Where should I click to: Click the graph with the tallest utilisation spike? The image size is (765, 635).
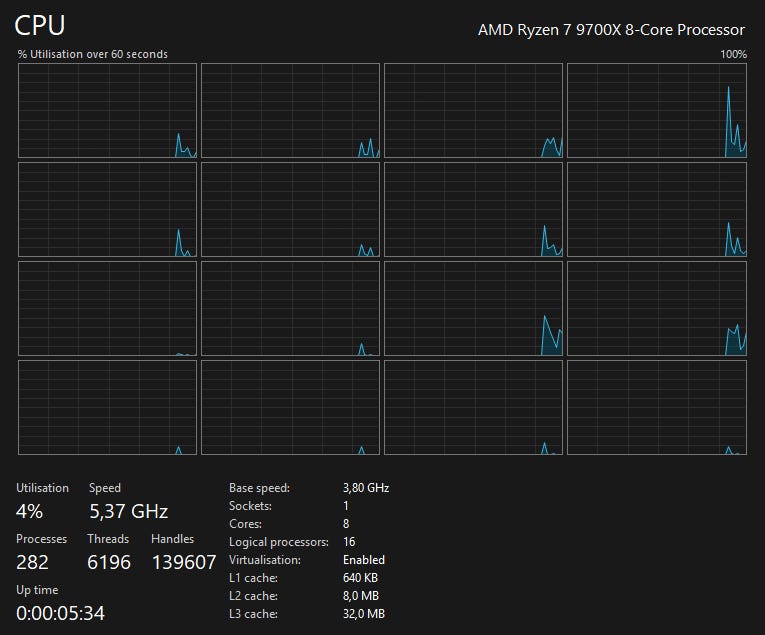(657, 110)
